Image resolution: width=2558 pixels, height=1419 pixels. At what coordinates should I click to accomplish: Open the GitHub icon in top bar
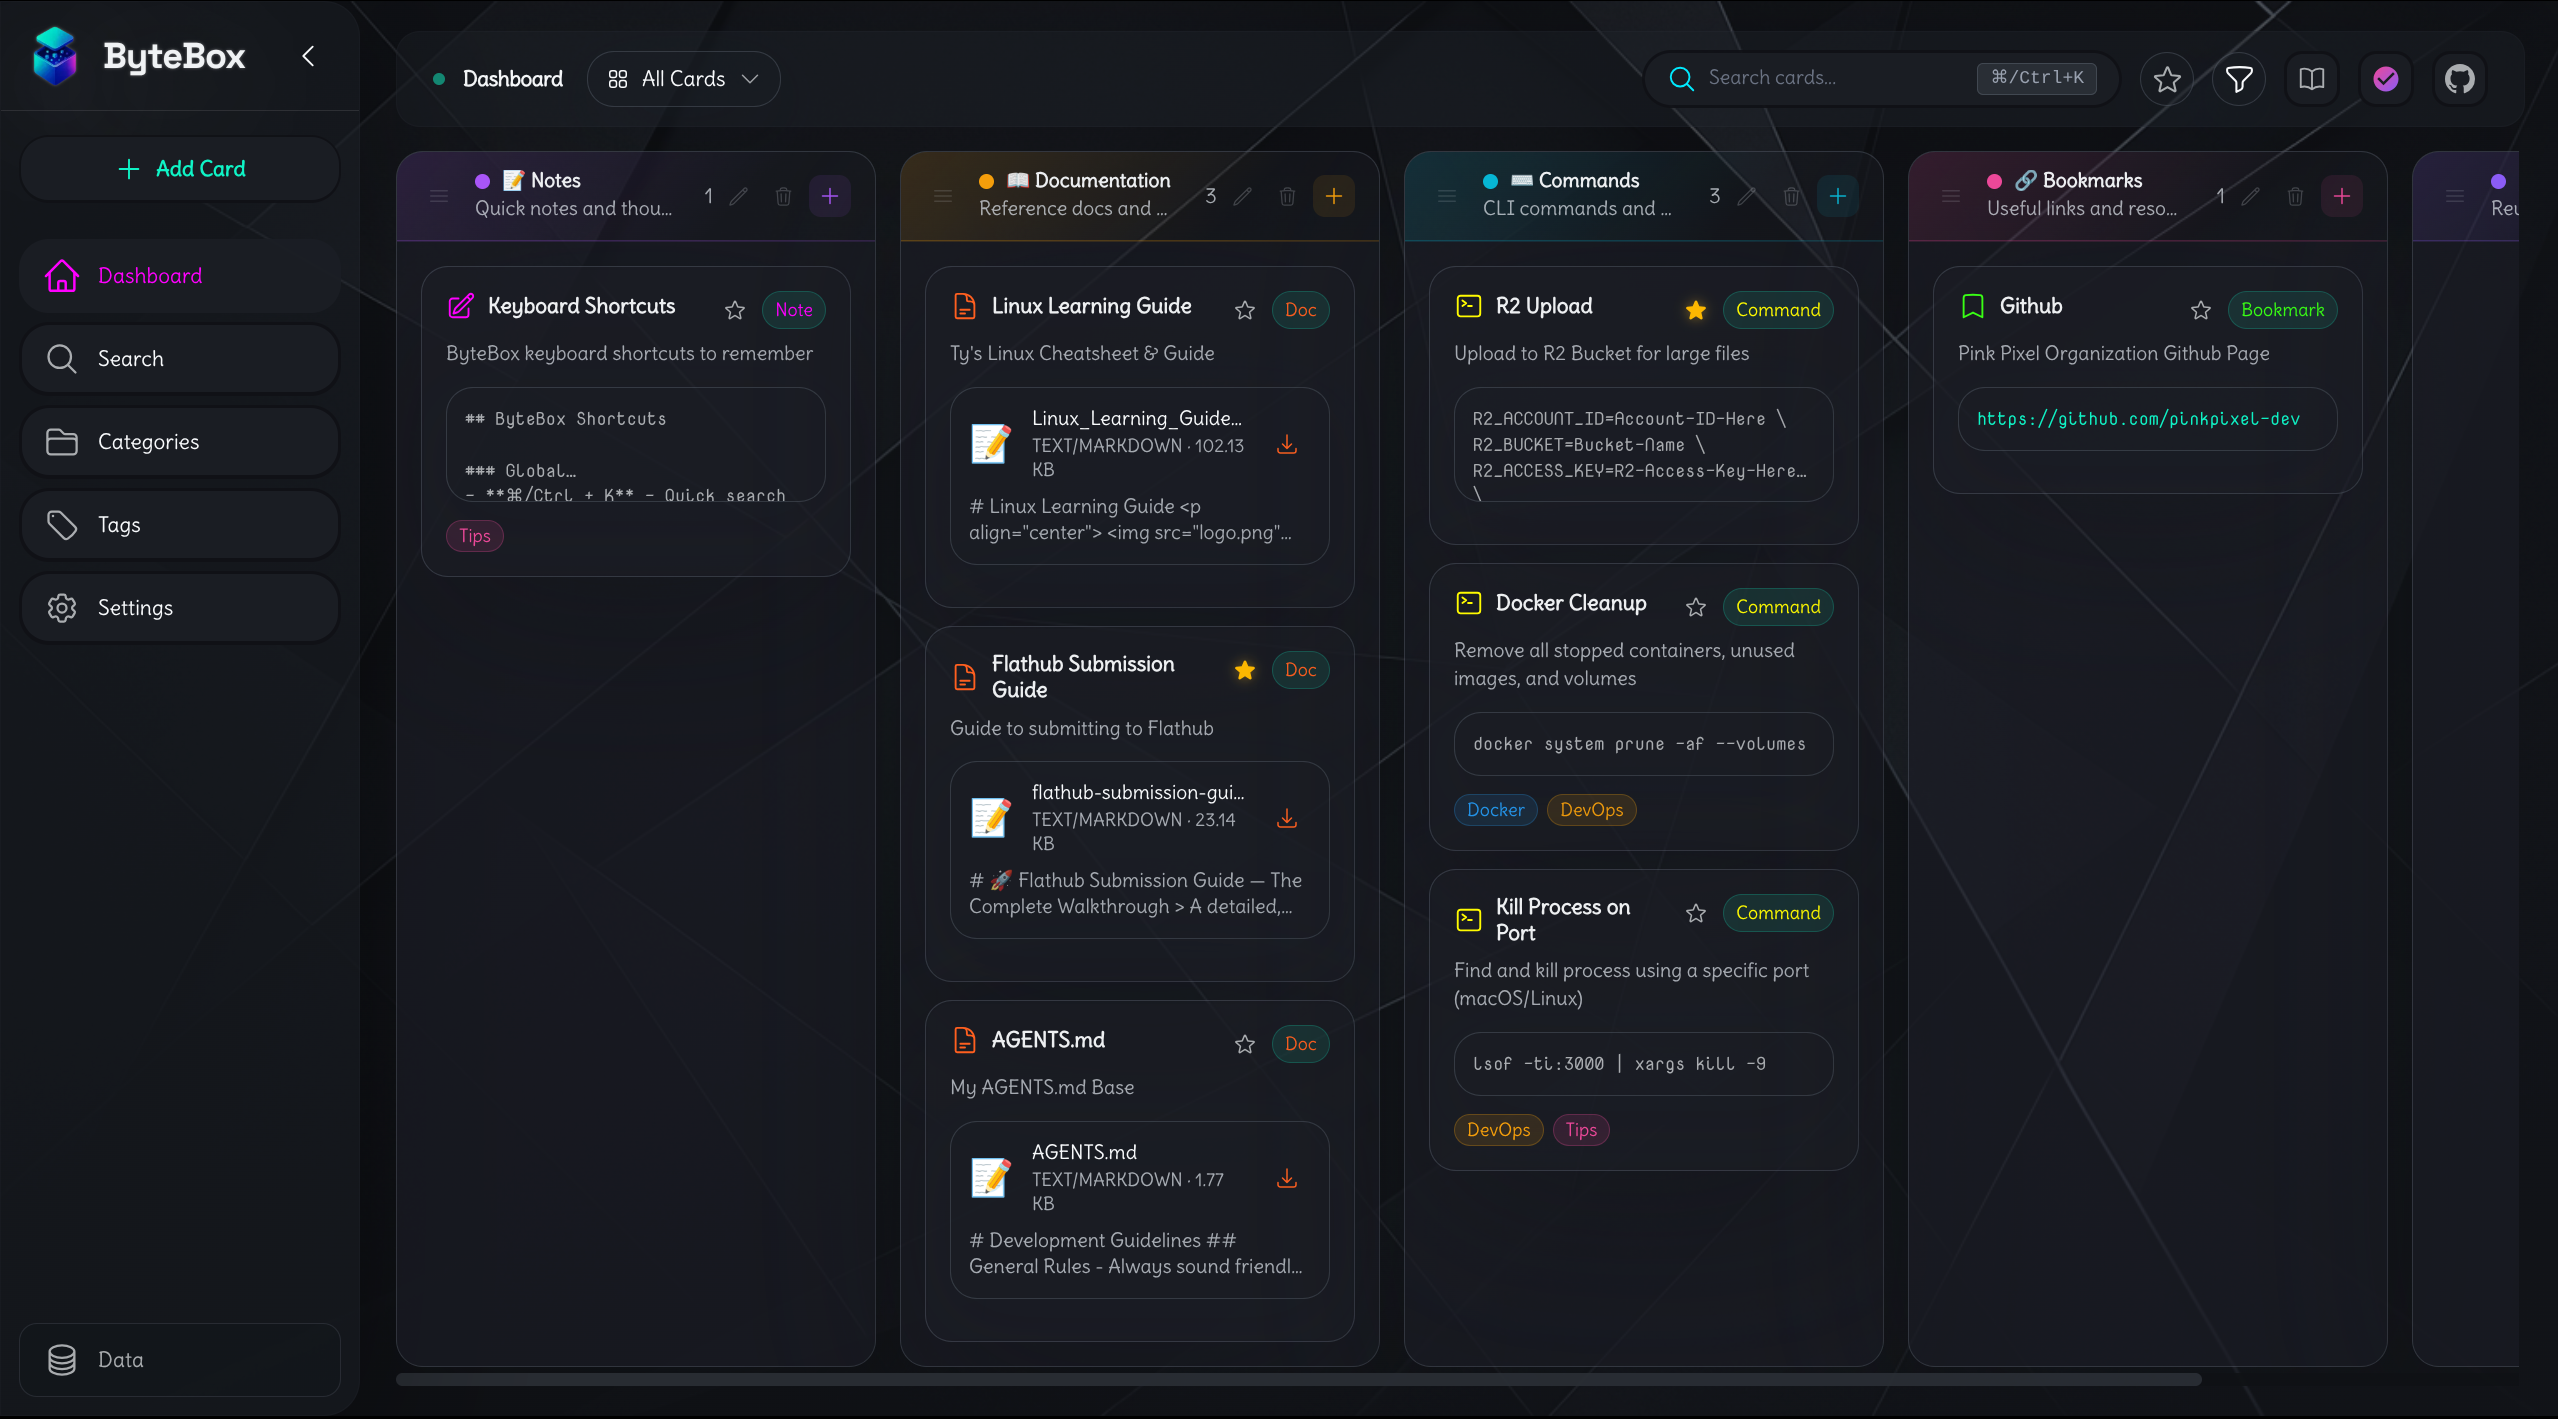(x=2460, y=79)
